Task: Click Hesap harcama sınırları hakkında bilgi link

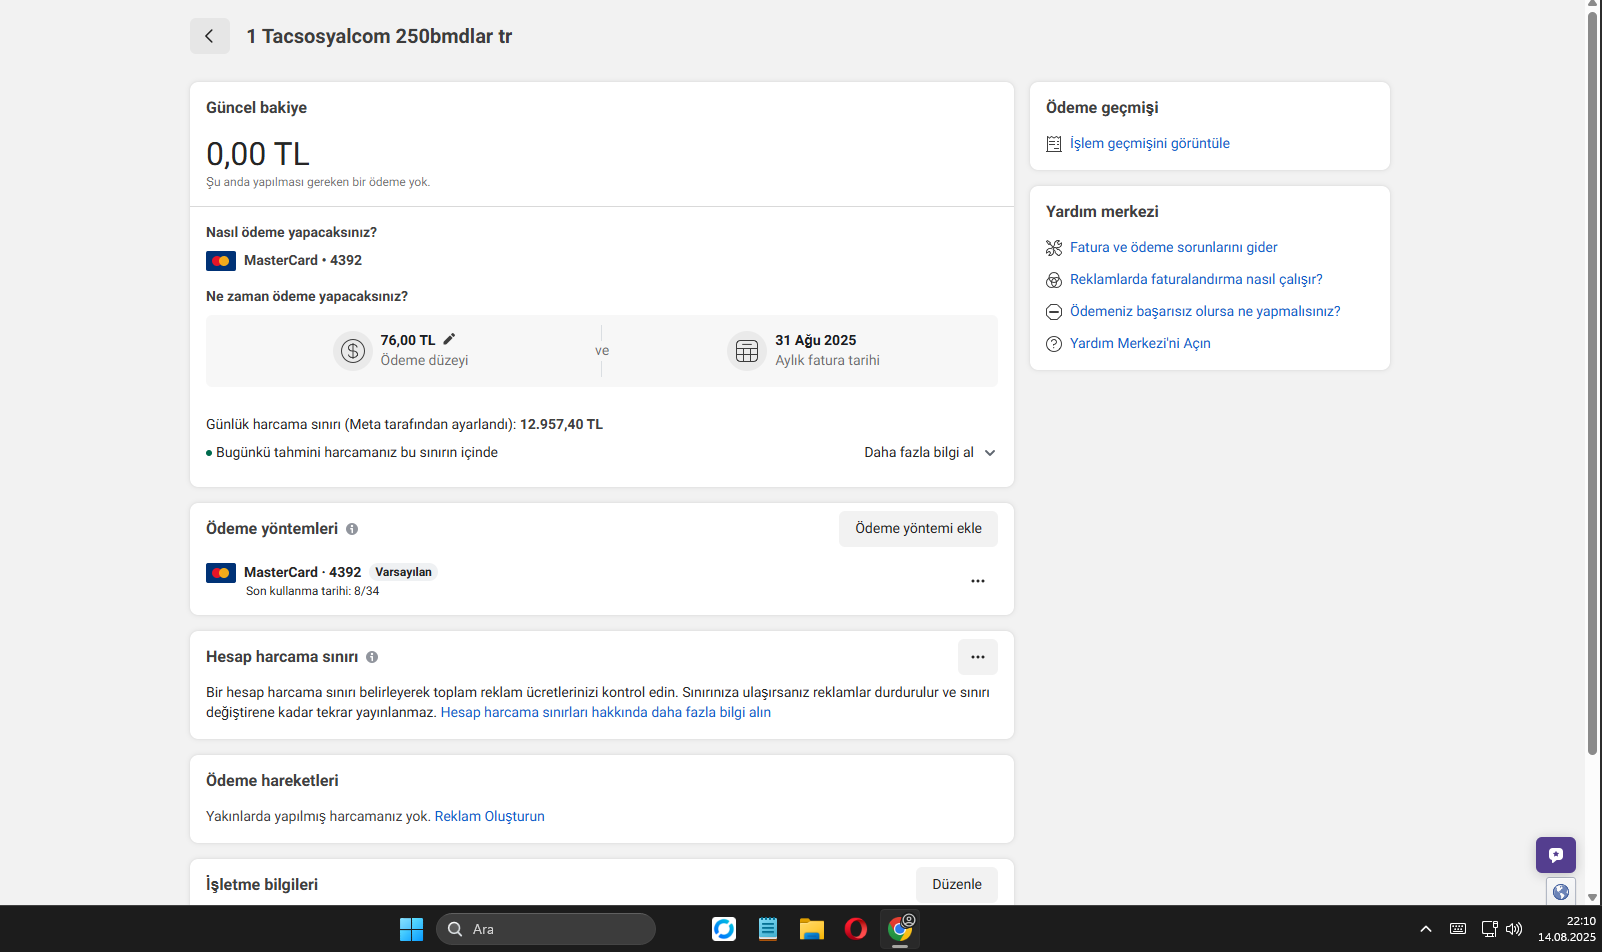Action: coord(606,713)
